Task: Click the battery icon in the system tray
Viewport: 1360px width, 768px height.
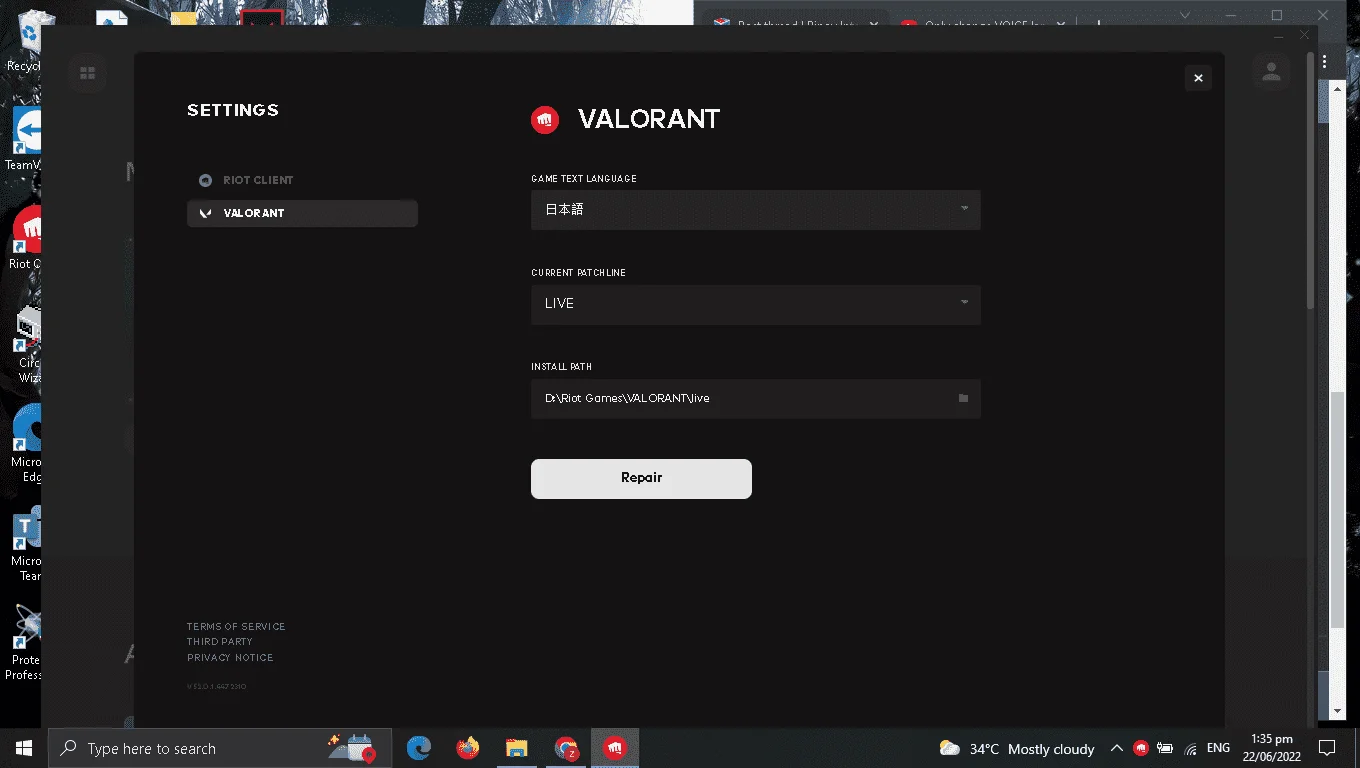Action: [1165, 748]
